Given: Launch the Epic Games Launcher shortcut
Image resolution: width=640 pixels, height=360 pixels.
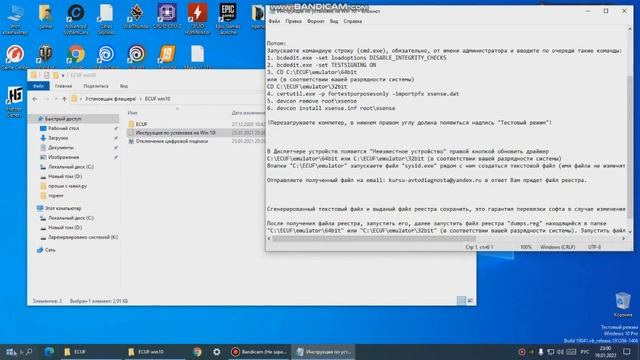Looking at the screenshot, I should 228,19.
